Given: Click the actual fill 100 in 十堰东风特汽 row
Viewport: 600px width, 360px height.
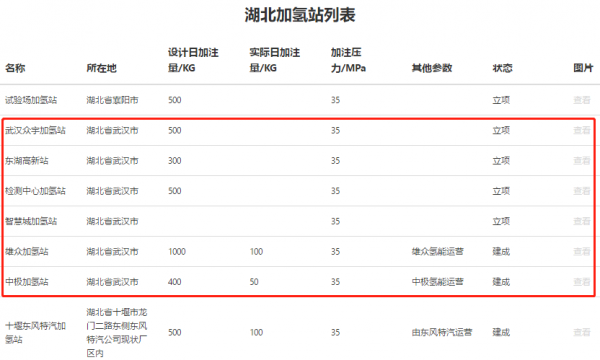Looking at the screenshot, I should (x=256, y=332).
